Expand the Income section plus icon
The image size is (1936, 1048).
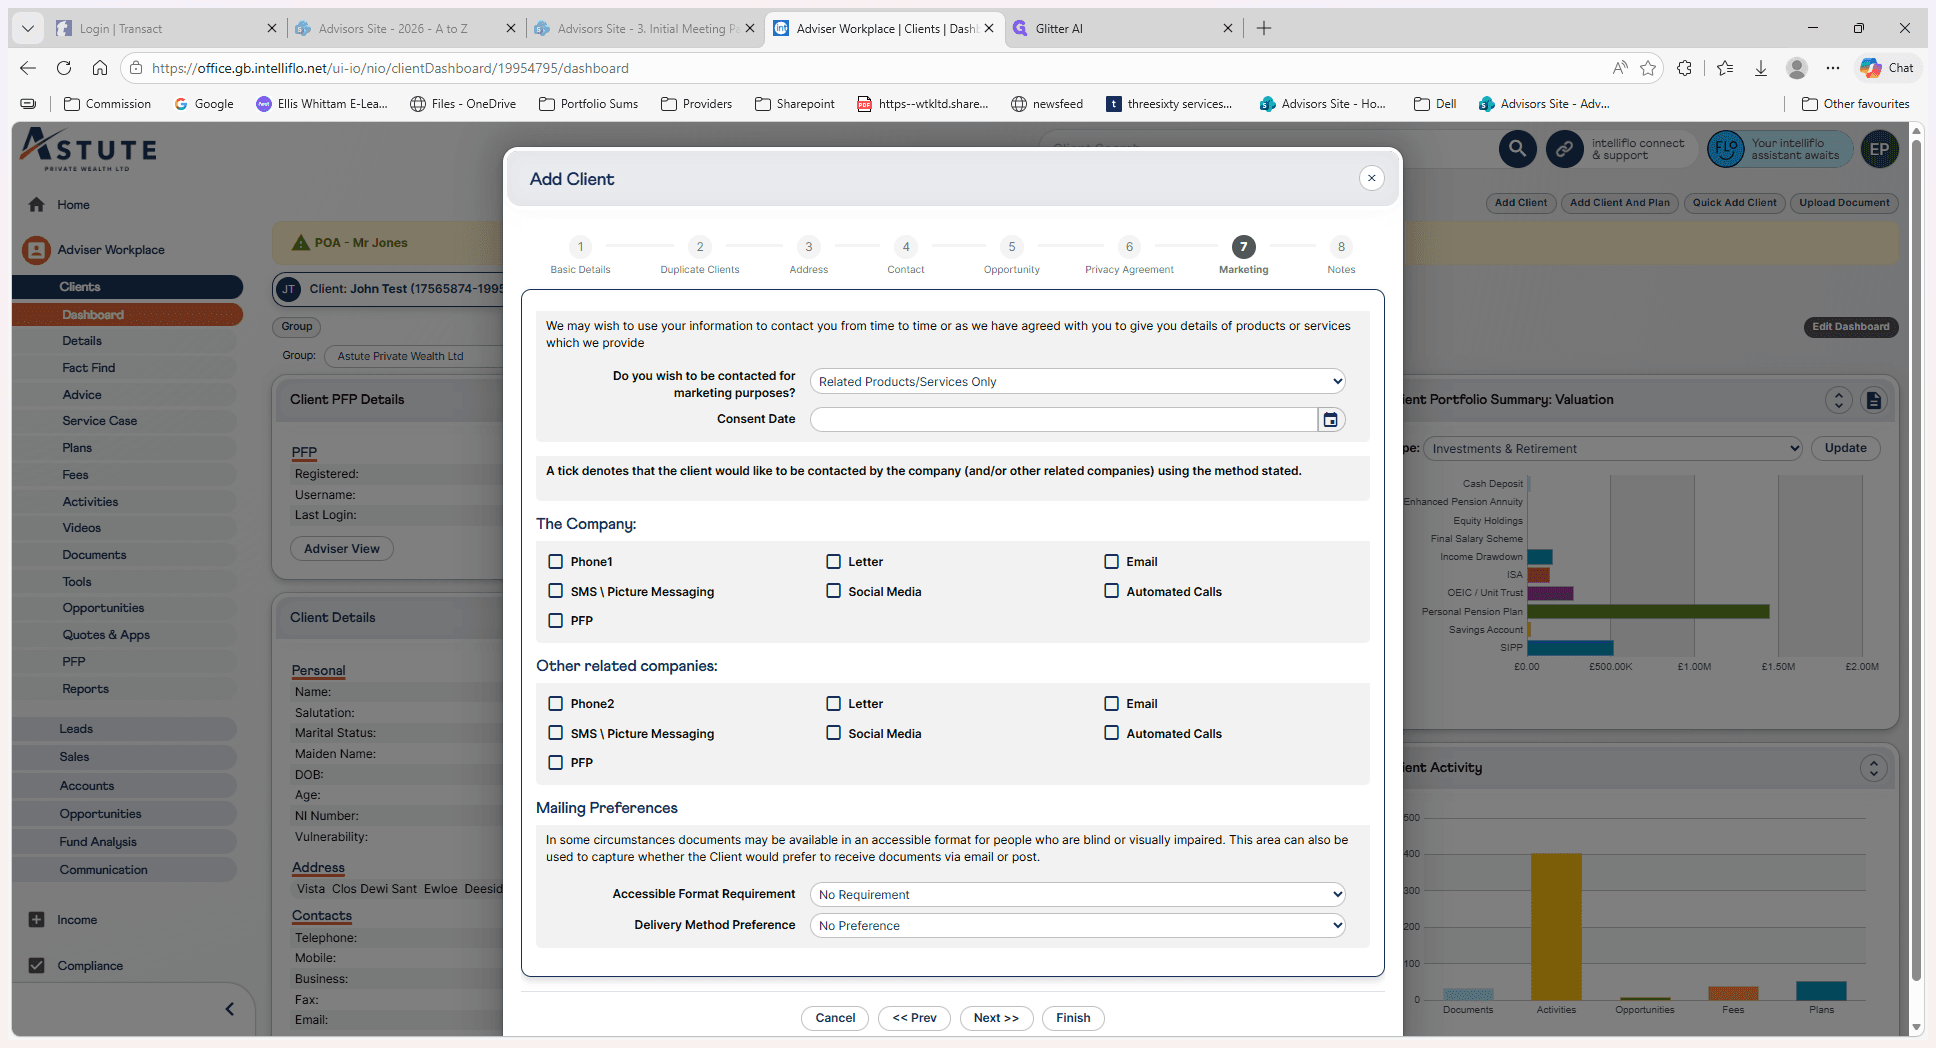click(x=37, y=920)
